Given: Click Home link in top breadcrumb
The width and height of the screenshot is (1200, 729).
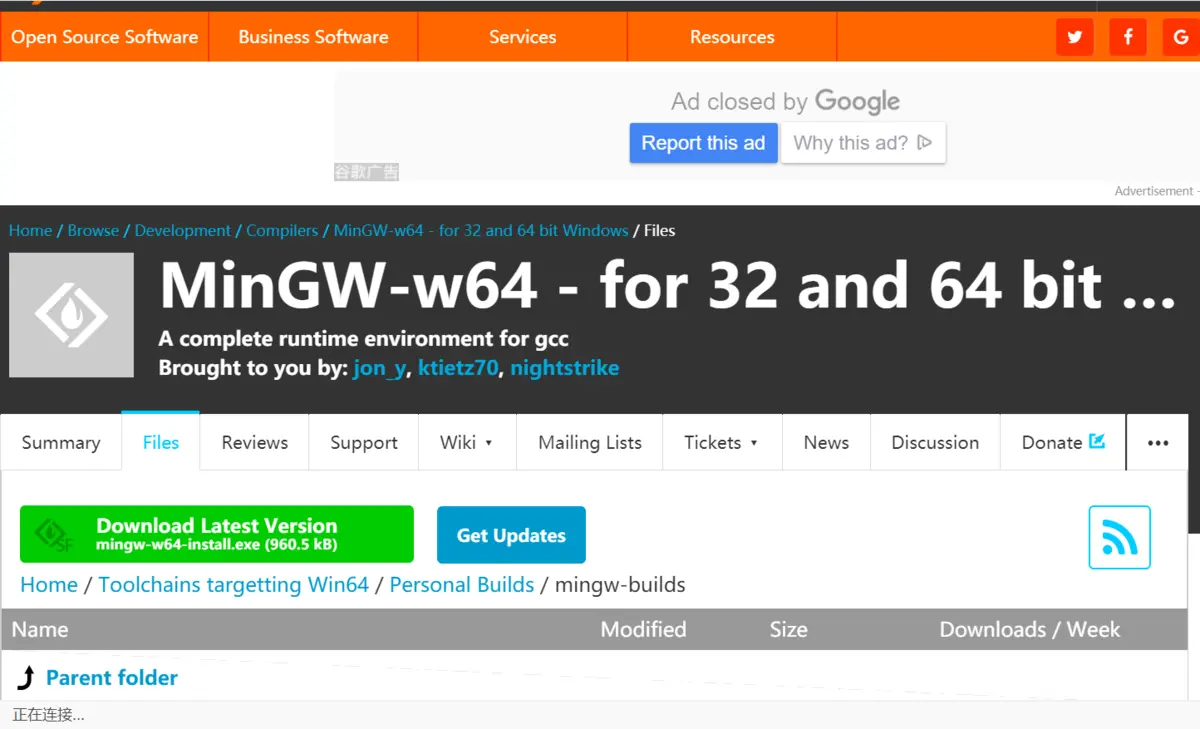Looking at the screenshot, I should coord(30,230).
